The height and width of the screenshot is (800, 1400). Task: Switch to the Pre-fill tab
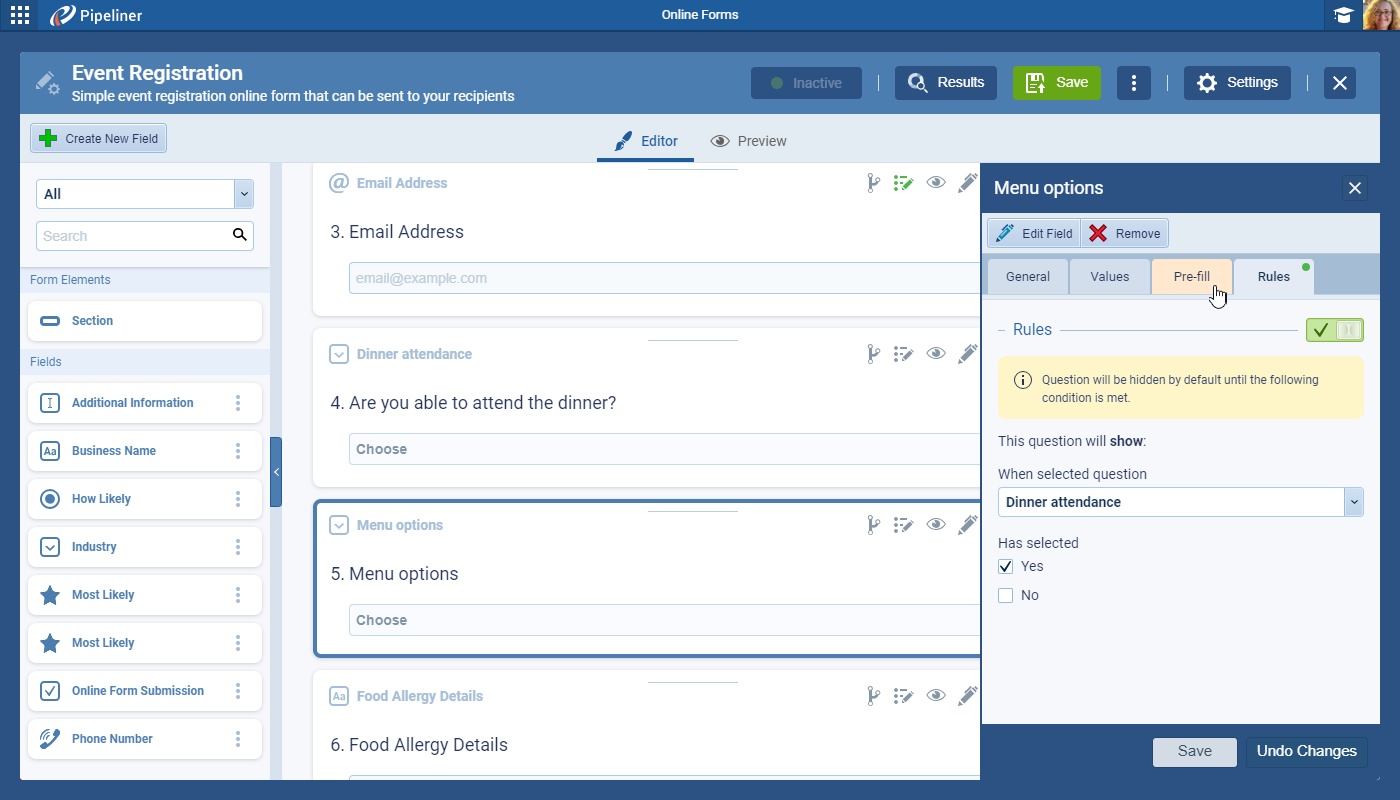(x=1191, y=277)
